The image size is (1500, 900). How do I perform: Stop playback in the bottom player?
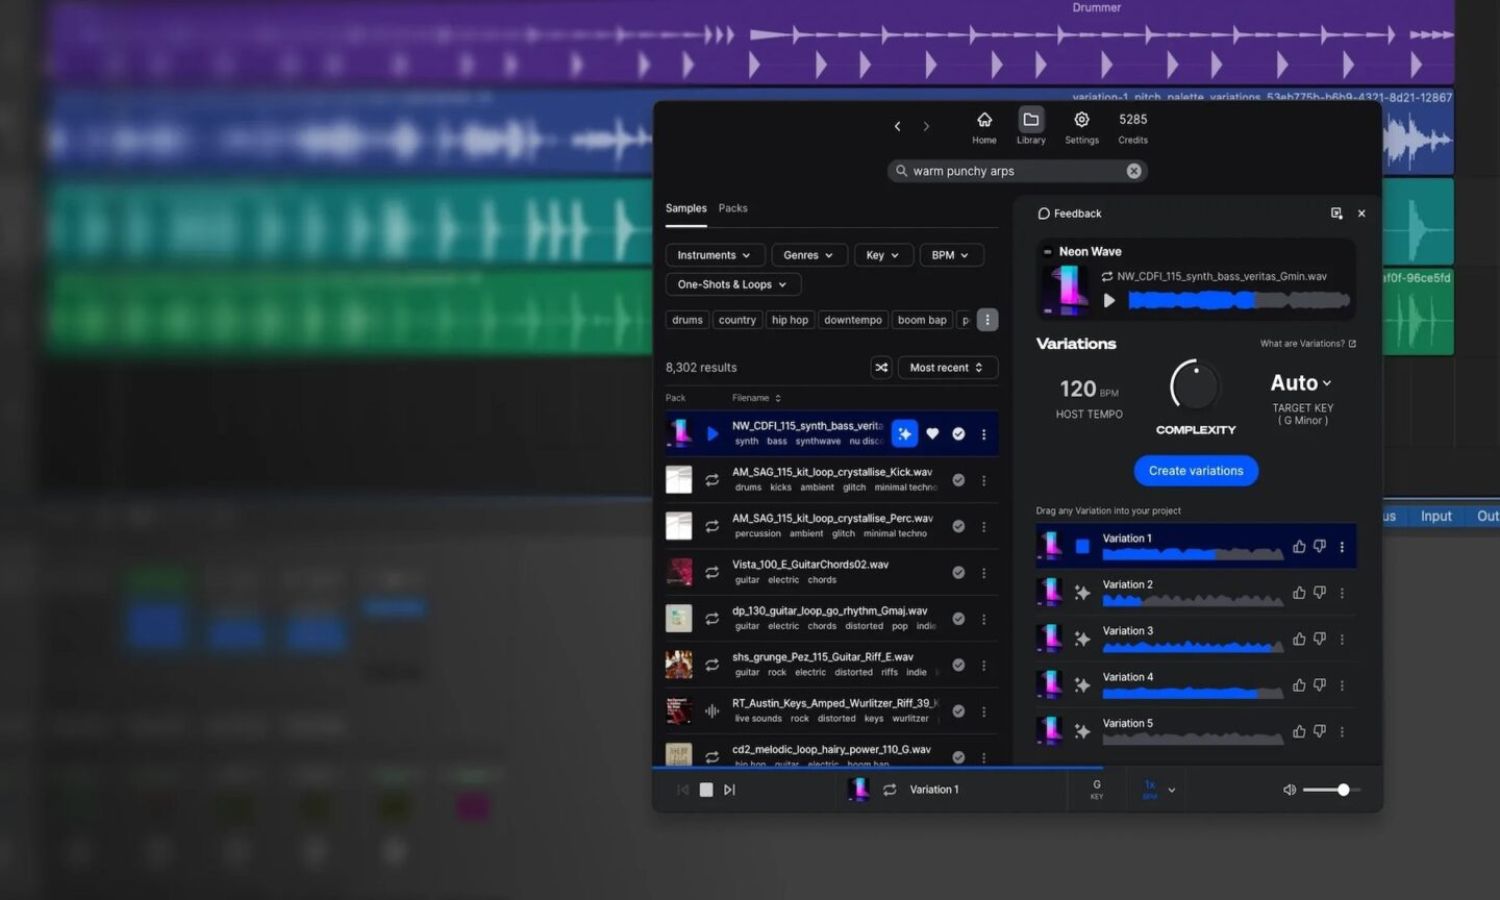(706, 790)
